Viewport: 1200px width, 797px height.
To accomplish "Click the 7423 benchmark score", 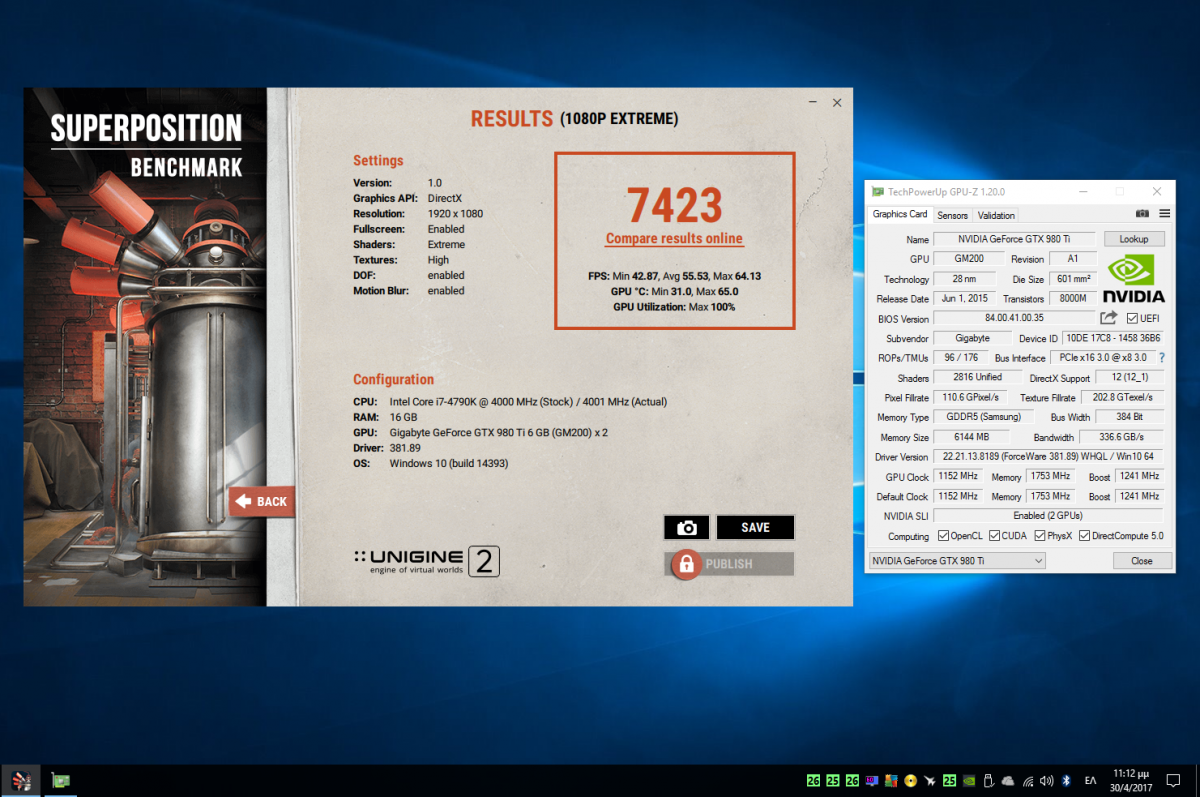I will click(x=674, y=205).
